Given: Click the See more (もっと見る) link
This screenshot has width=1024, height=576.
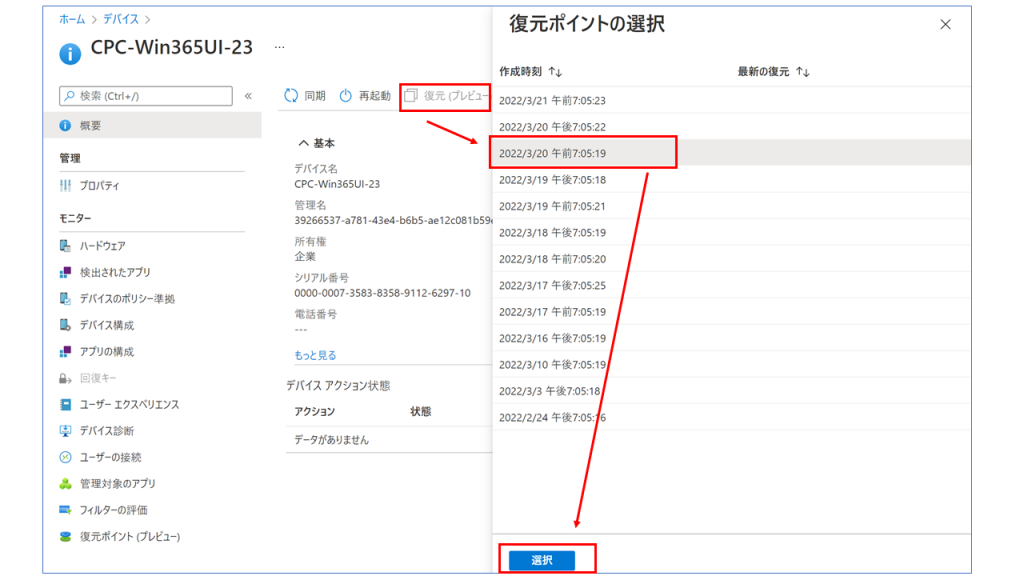Looking at the screenshot, I should coord(315,355).
